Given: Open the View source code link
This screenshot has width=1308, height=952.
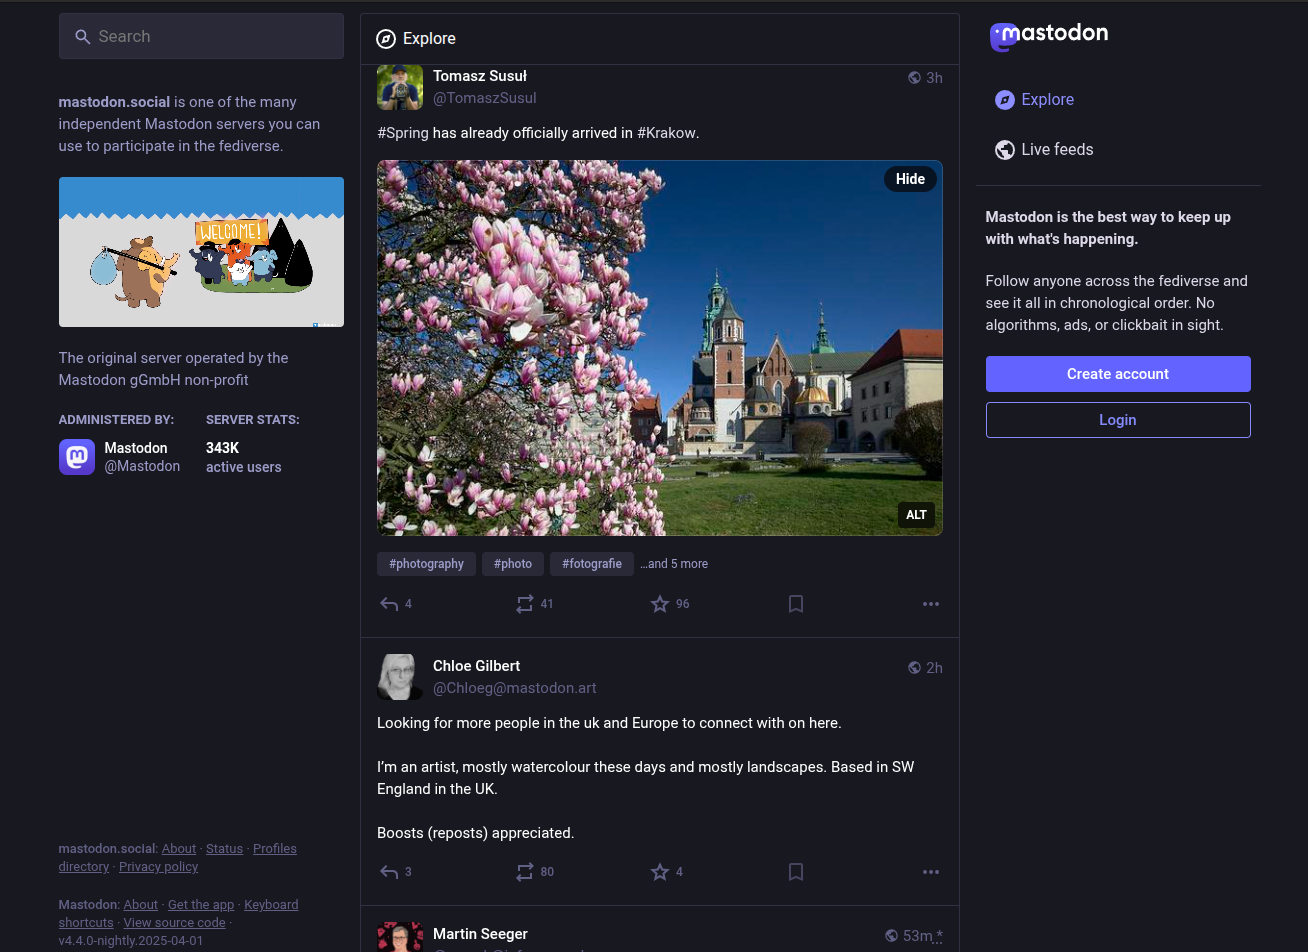Looking at the screenshot, I should [174, 923].
